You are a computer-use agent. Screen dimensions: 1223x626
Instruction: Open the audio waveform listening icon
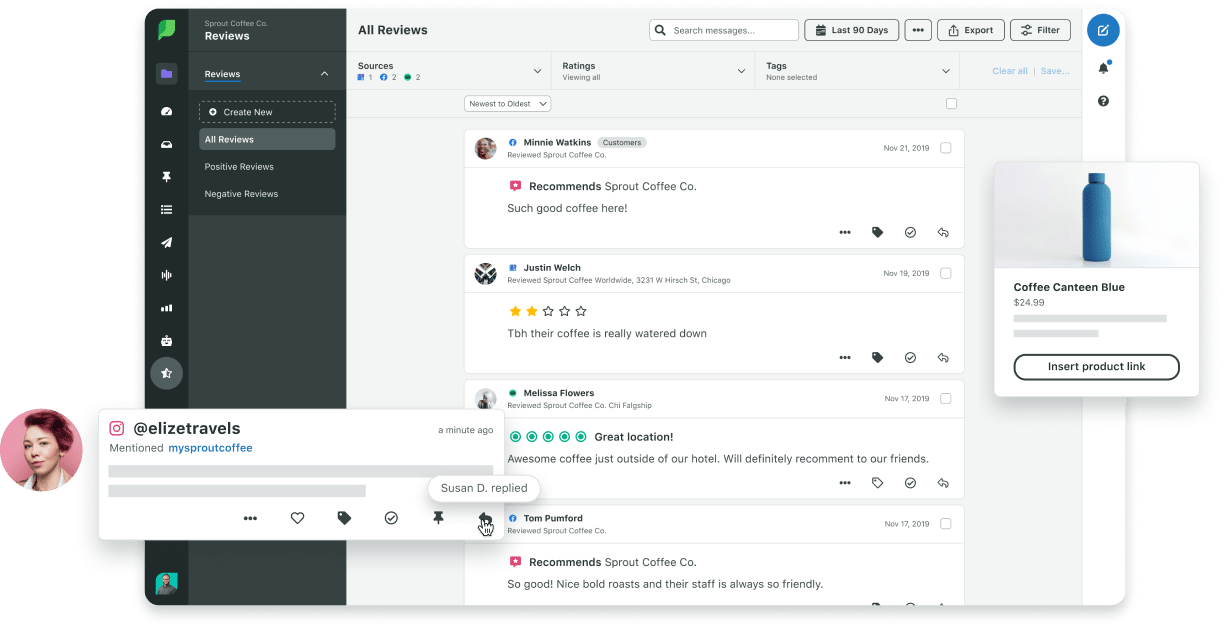(166, 275)
